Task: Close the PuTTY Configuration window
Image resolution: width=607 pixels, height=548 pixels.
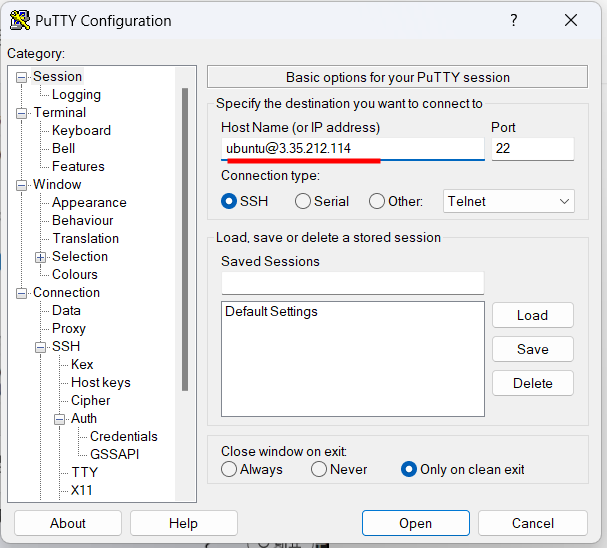Action: pos(571,20)
